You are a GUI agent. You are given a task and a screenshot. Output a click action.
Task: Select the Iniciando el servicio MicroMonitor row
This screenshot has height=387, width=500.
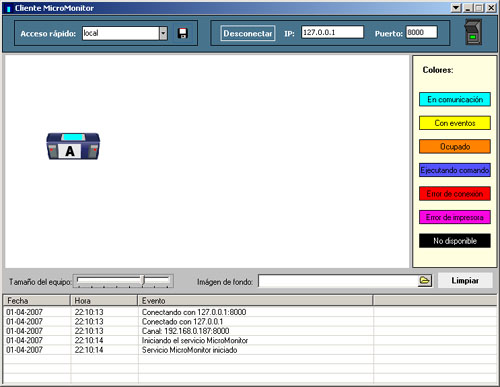tap(250, 340)
